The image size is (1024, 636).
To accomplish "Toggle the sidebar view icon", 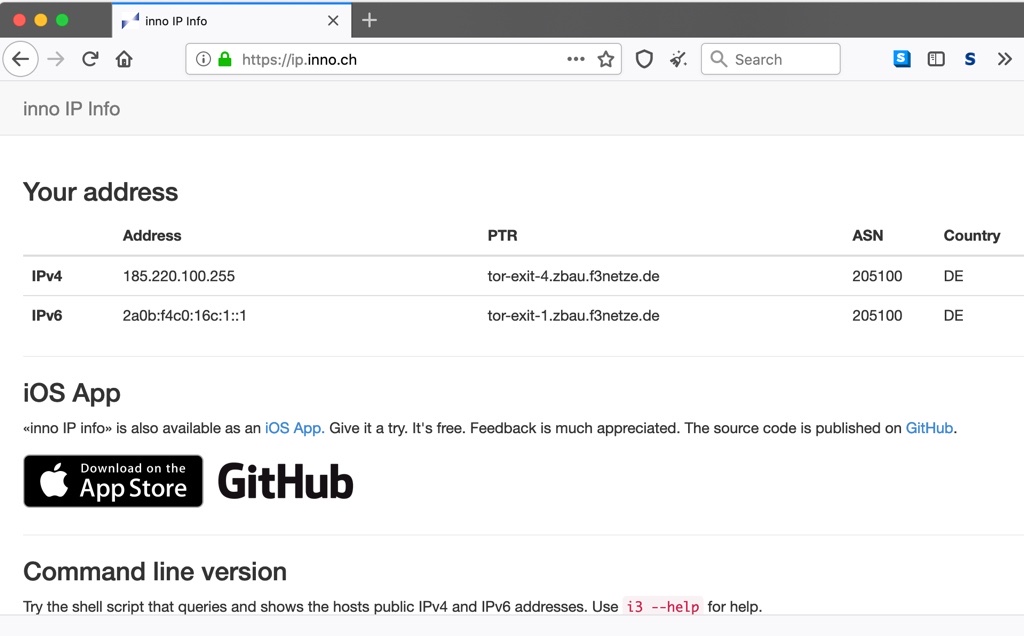I will 936,59.
